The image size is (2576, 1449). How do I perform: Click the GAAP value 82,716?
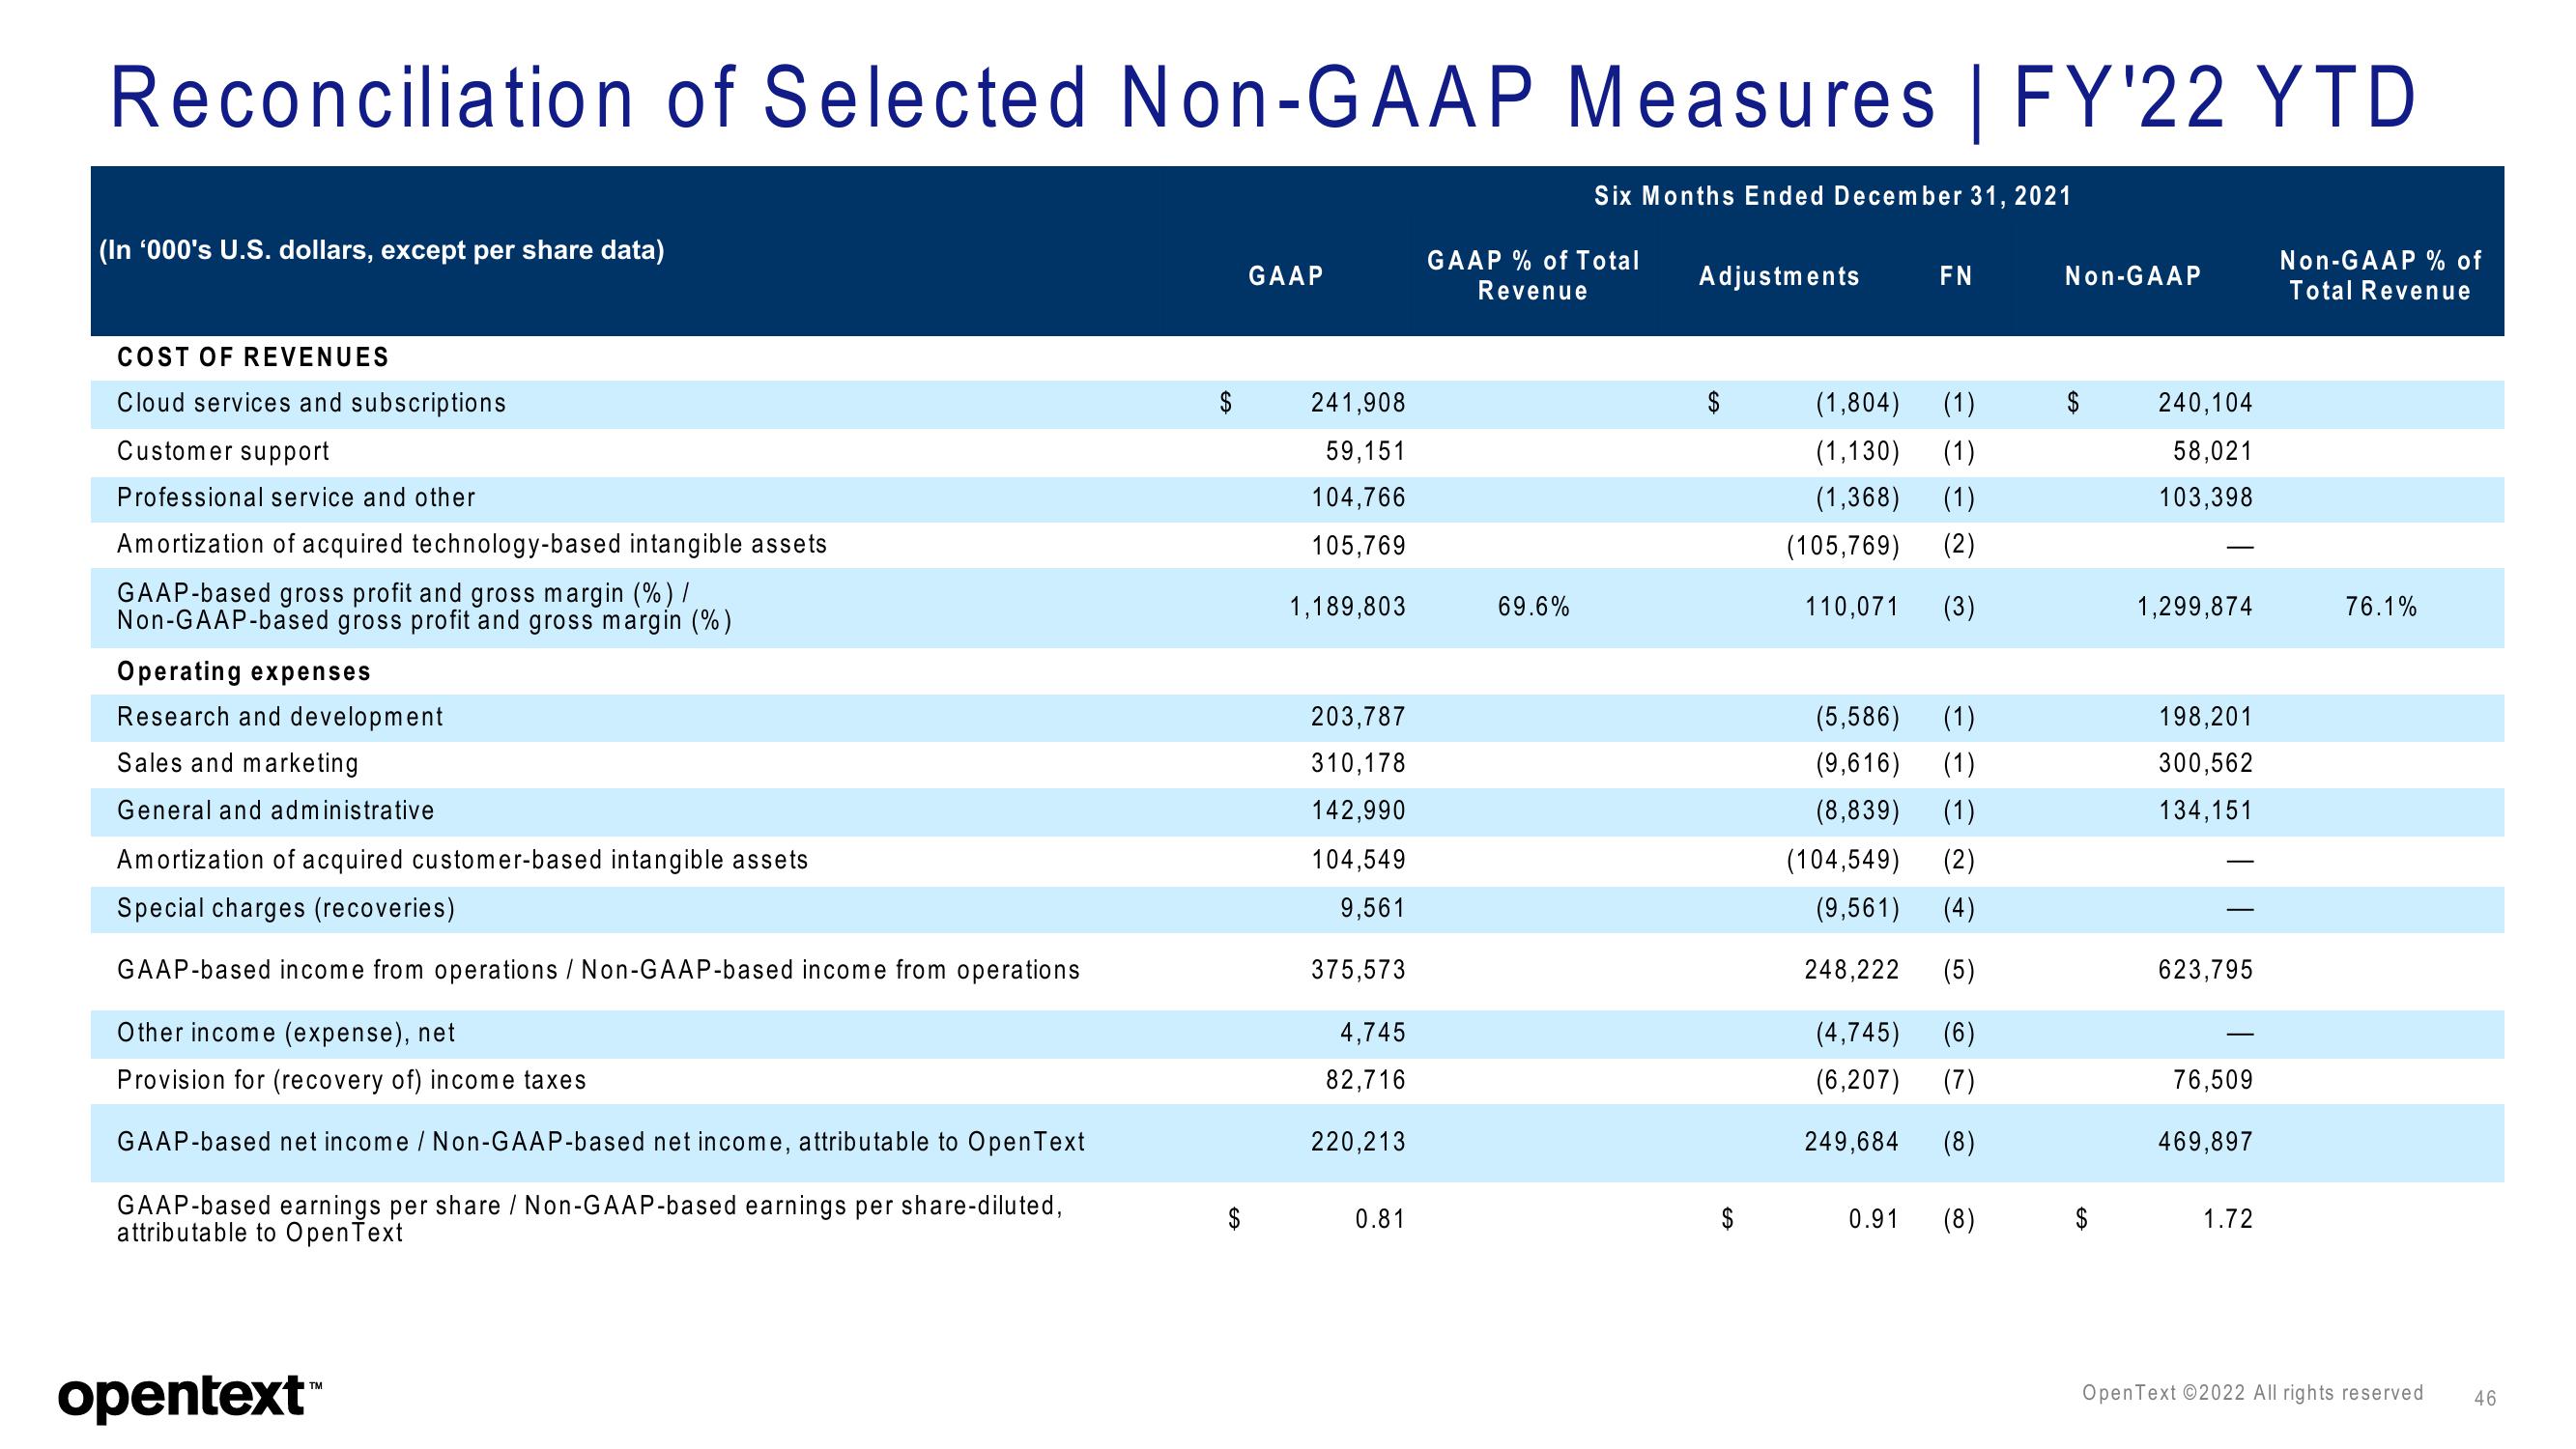coord(1365,1080)
